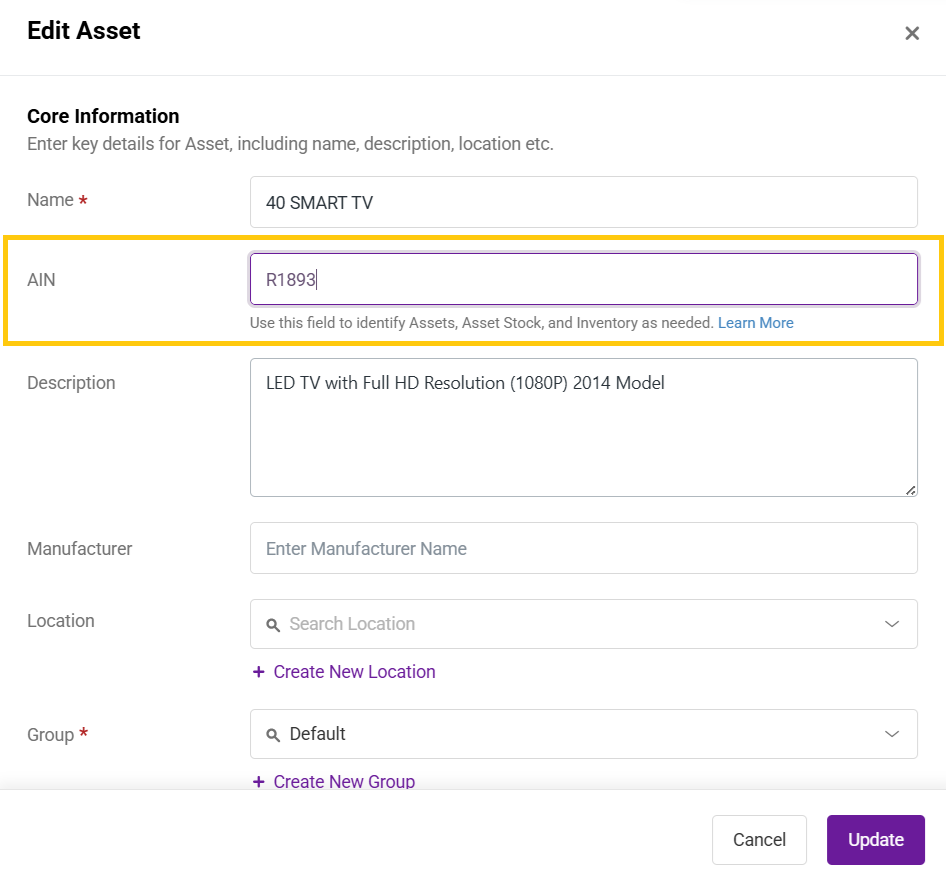Click the Update button
Viewport: 946px width, 894px height.
(875, 840)
